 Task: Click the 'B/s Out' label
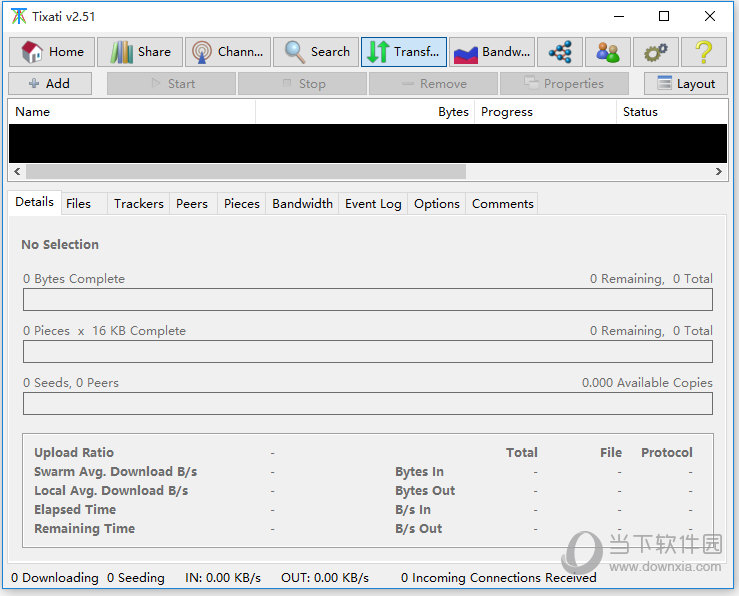tap(419, 529)
